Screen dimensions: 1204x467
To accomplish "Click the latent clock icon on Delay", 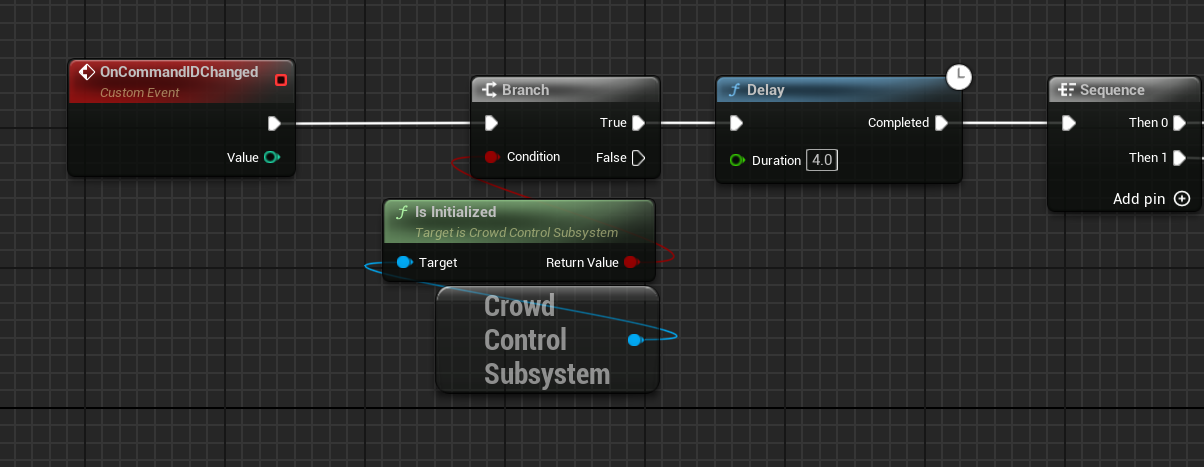I will [959, 77].
